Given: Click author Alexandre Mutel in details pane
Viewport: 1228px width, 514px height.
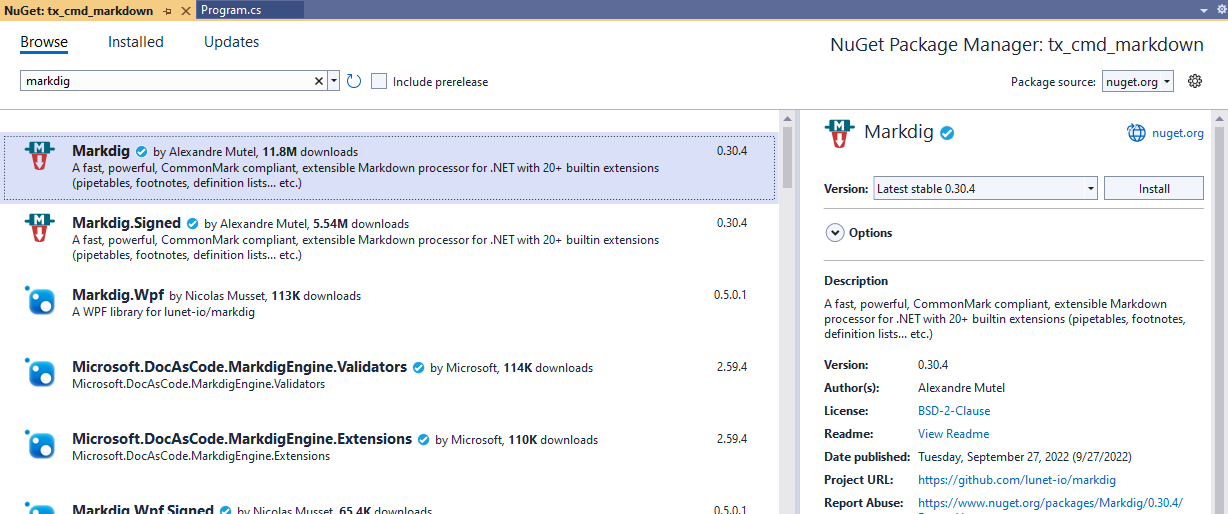Looking at the screenshot, I should [961, 388].
